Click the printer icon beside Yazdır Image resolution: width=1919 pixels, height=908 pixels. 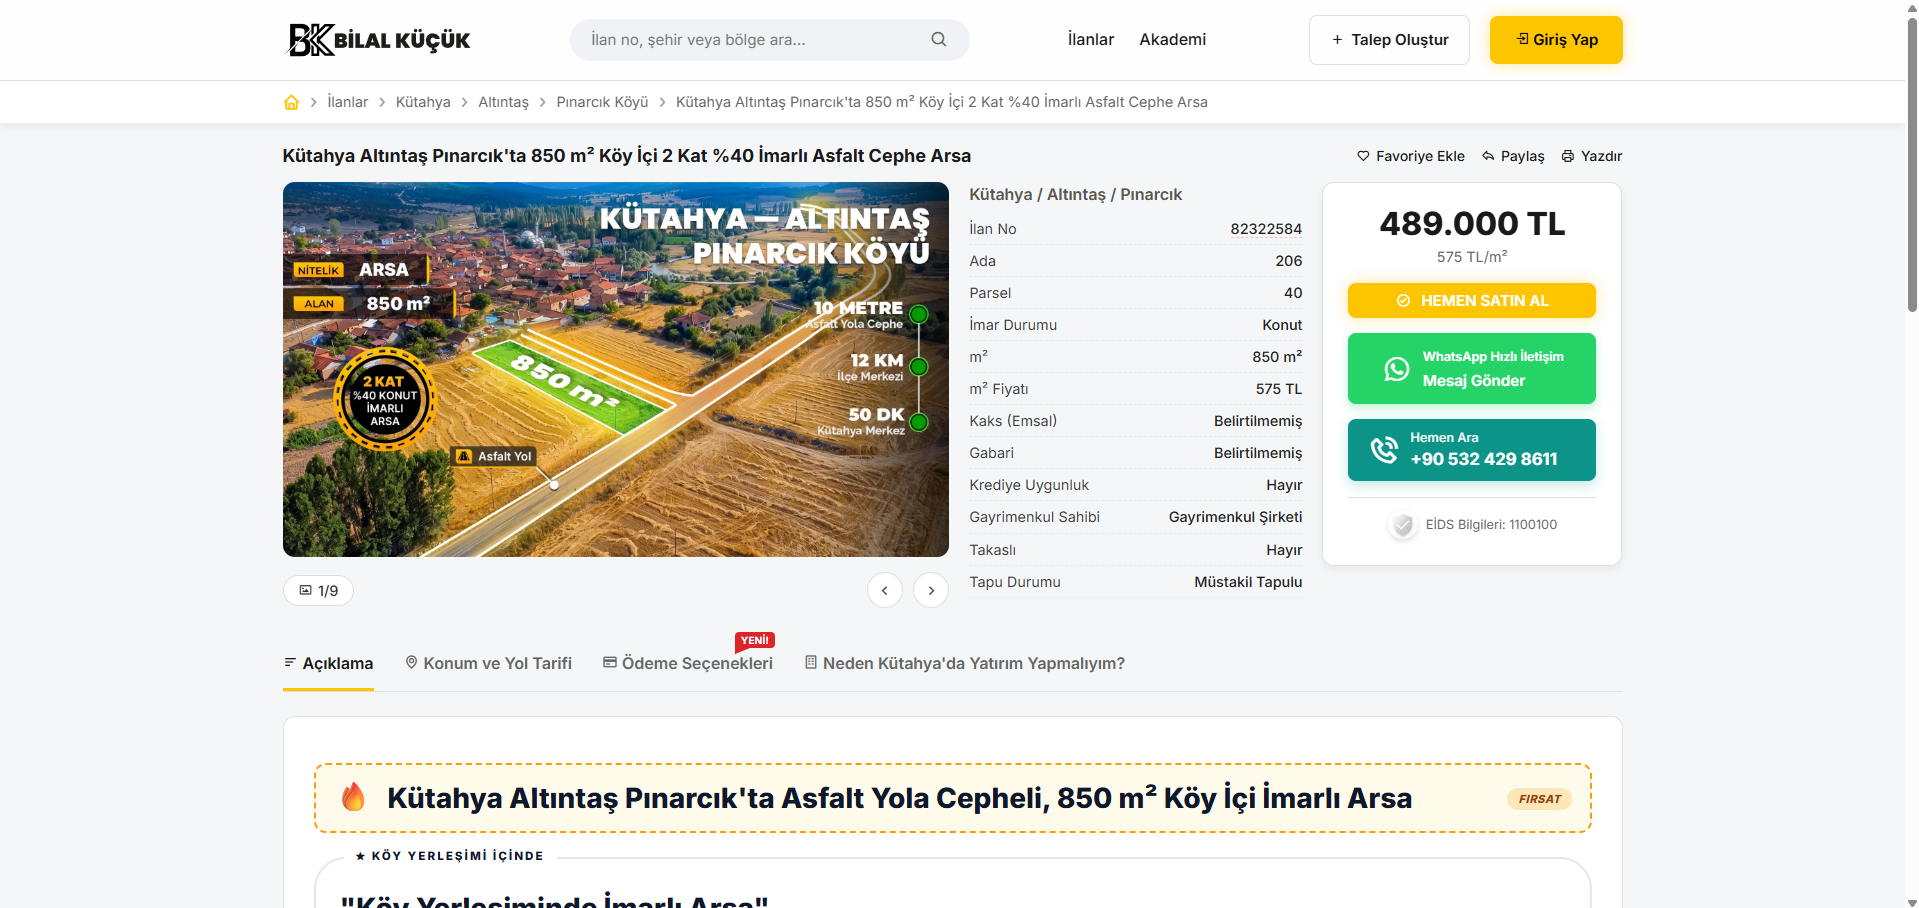pyautogui.click(x=1568, y=156)
